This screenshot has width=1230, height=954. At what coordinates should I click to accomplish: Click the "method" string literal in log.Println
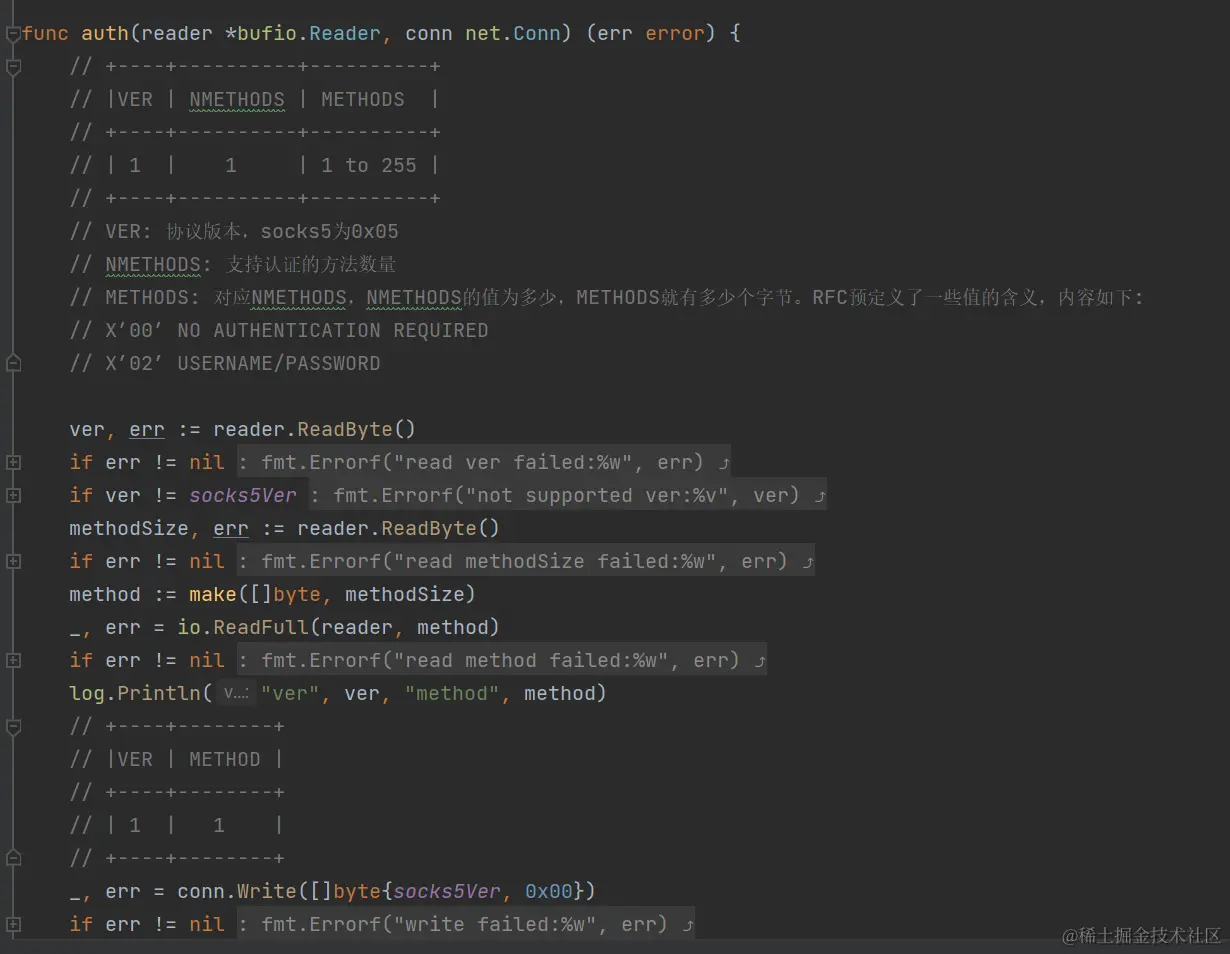coord(452,693)
